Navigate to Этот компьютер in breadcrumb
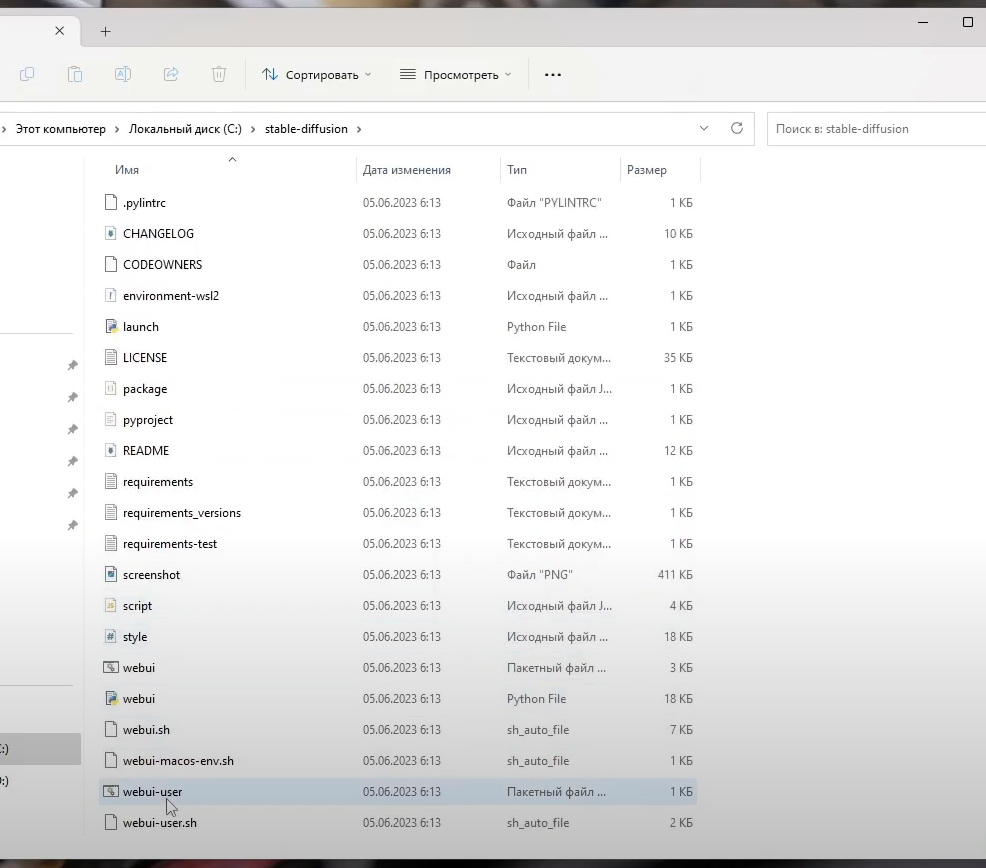Image resolution: width=986 pixels, height=868 pixels. click(60, 129)
